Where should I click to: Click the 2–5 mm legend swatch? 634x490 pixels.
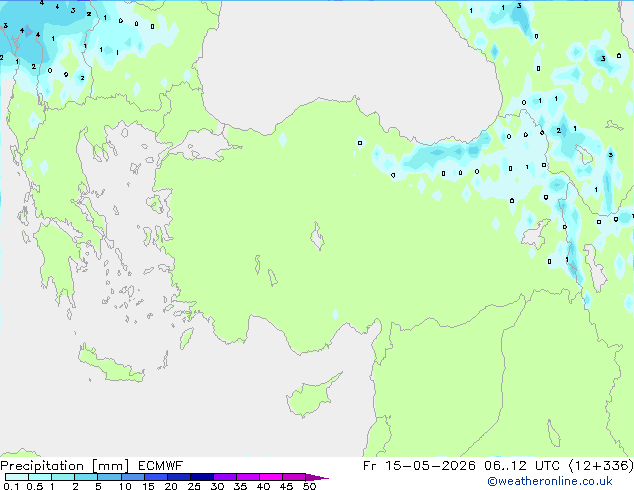pyautogui.click(x=86, y=477)
